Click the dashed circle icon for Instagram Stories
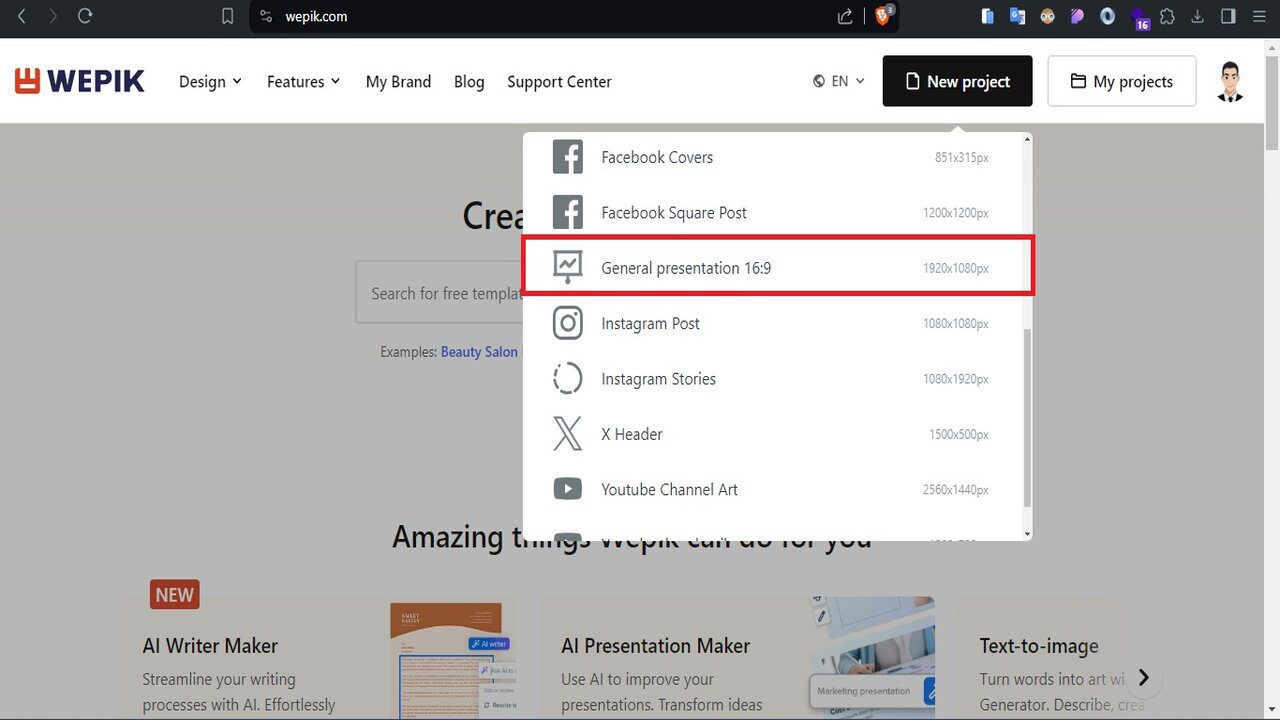1280x720 pixels. 568,378
